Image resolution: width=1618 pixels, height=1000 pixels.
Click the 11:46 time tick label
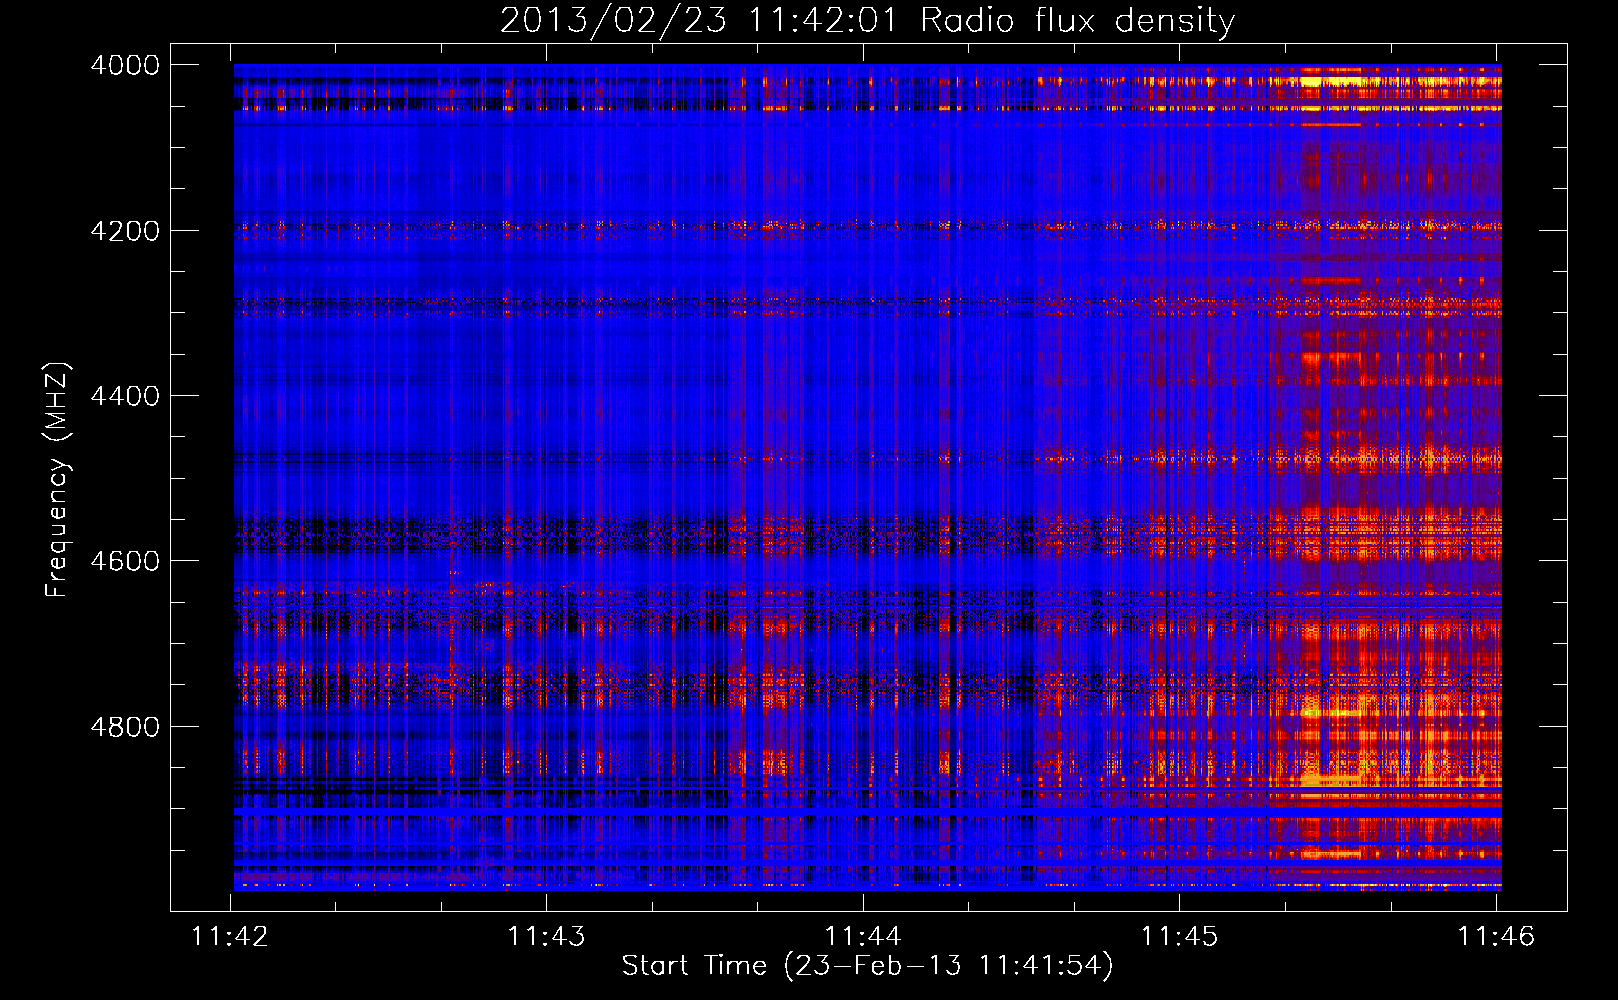[x=1496, y=936]
